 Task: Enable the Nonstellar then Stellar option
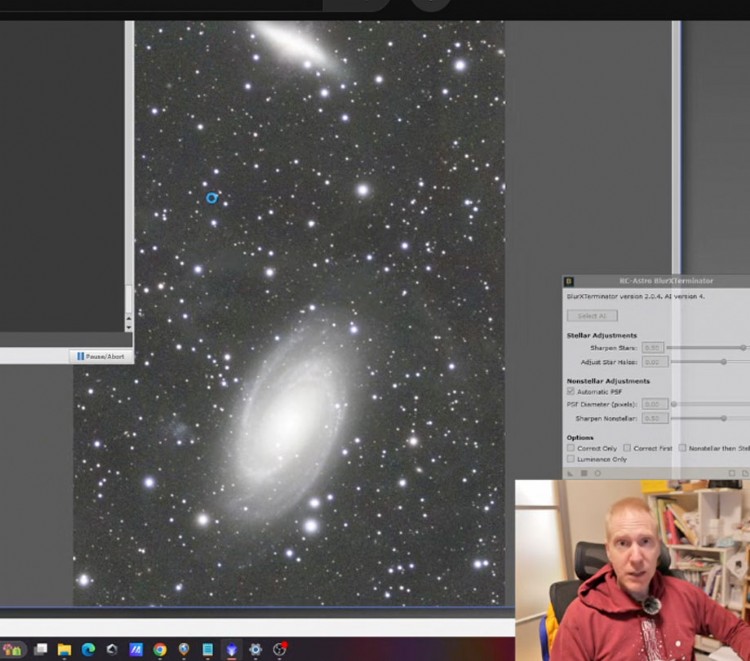click(x=683, y=448)
